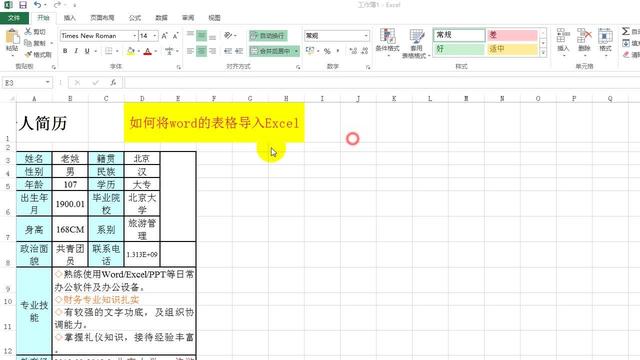Apply the red 'Bad' cell style

coord(512,35)
